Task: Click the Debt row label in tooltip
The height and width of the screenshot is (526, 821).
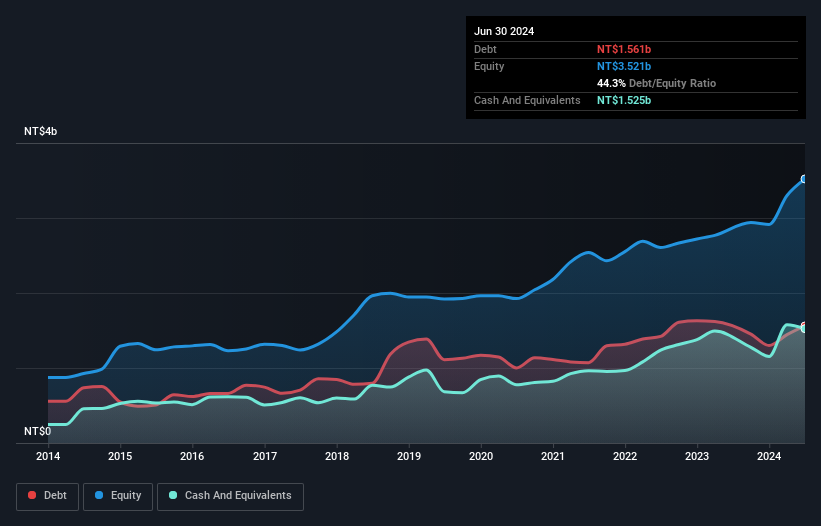Action: click(485, 49)
